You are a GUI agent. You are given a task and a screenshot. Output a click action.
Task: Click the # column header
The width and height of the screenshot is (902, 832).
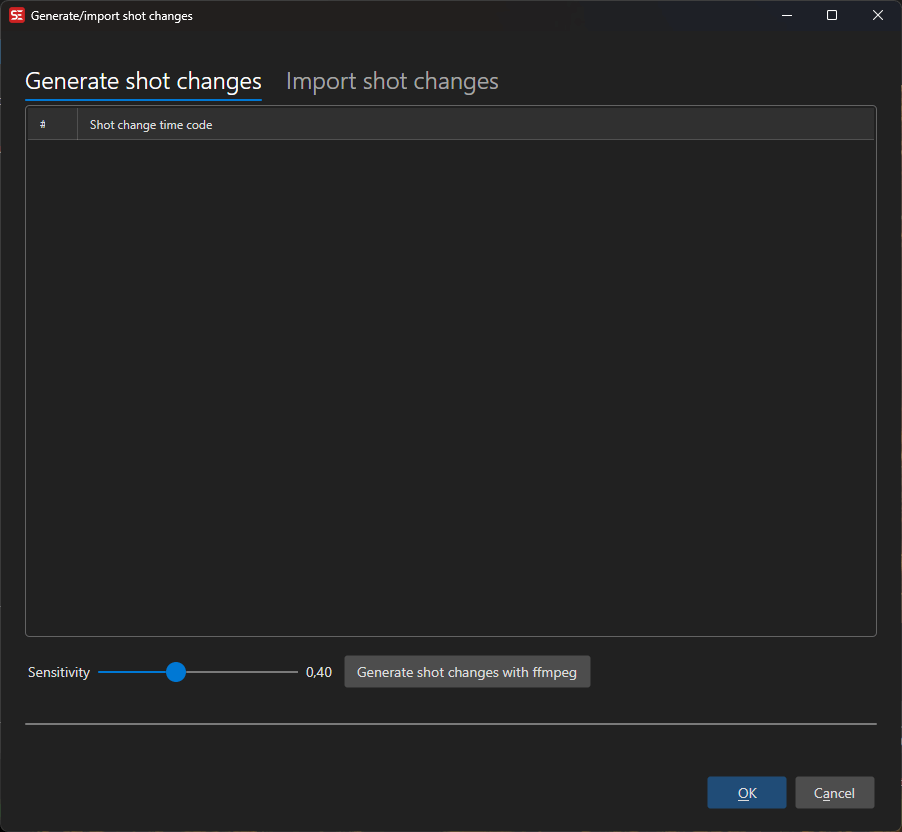43,125
